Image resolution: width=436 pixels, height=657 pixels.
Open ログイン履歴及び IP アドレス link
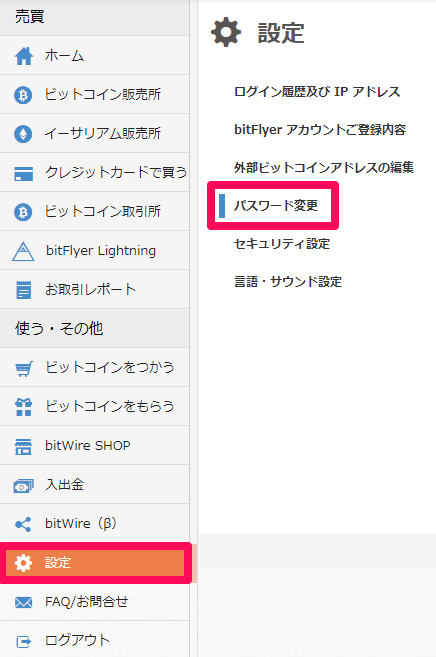(x=317, y=91)
